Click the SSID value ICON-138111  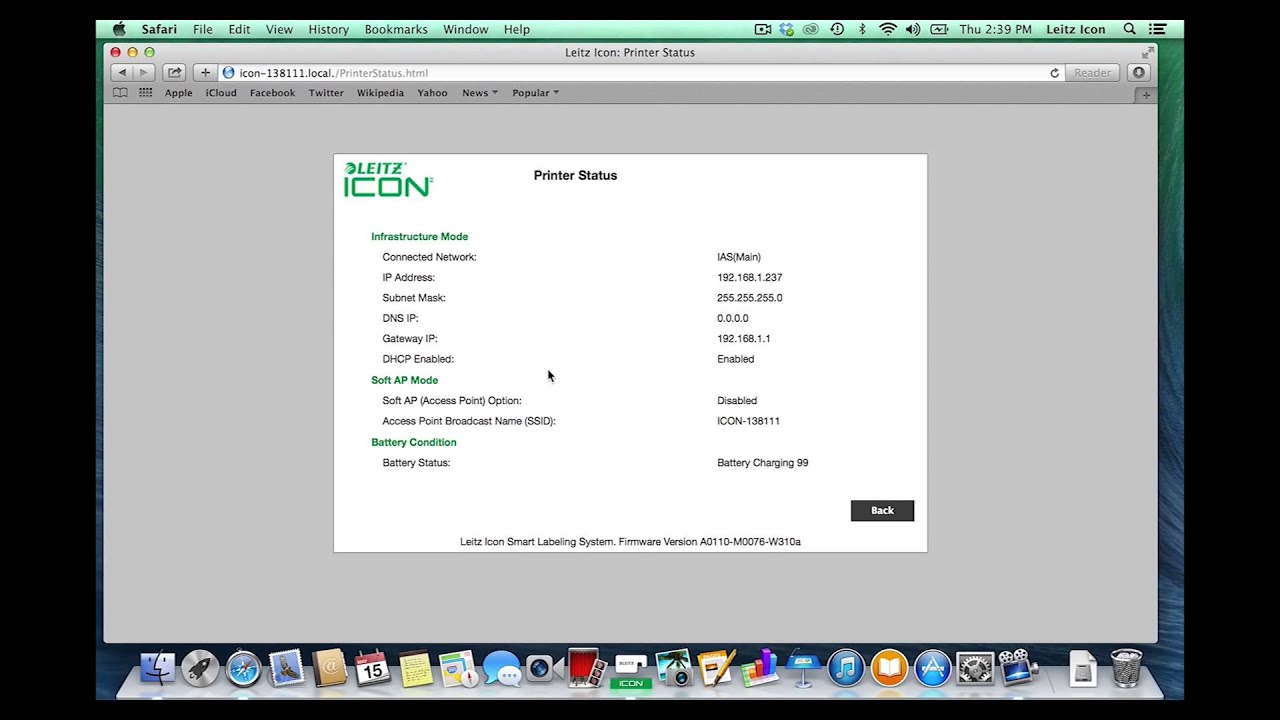pos(748,421)
